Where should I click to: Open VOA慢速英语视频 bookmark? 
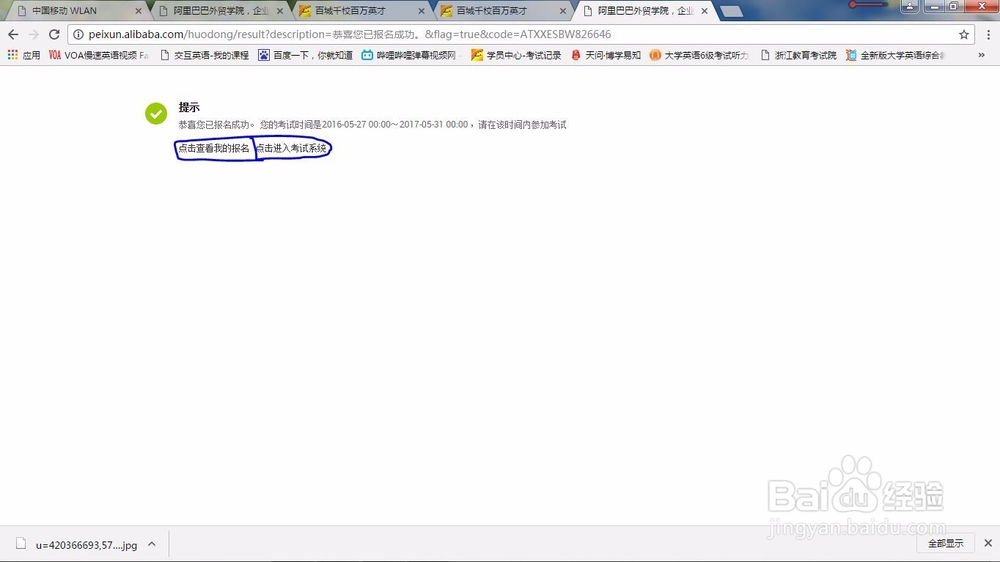click(x=99, y=55)
